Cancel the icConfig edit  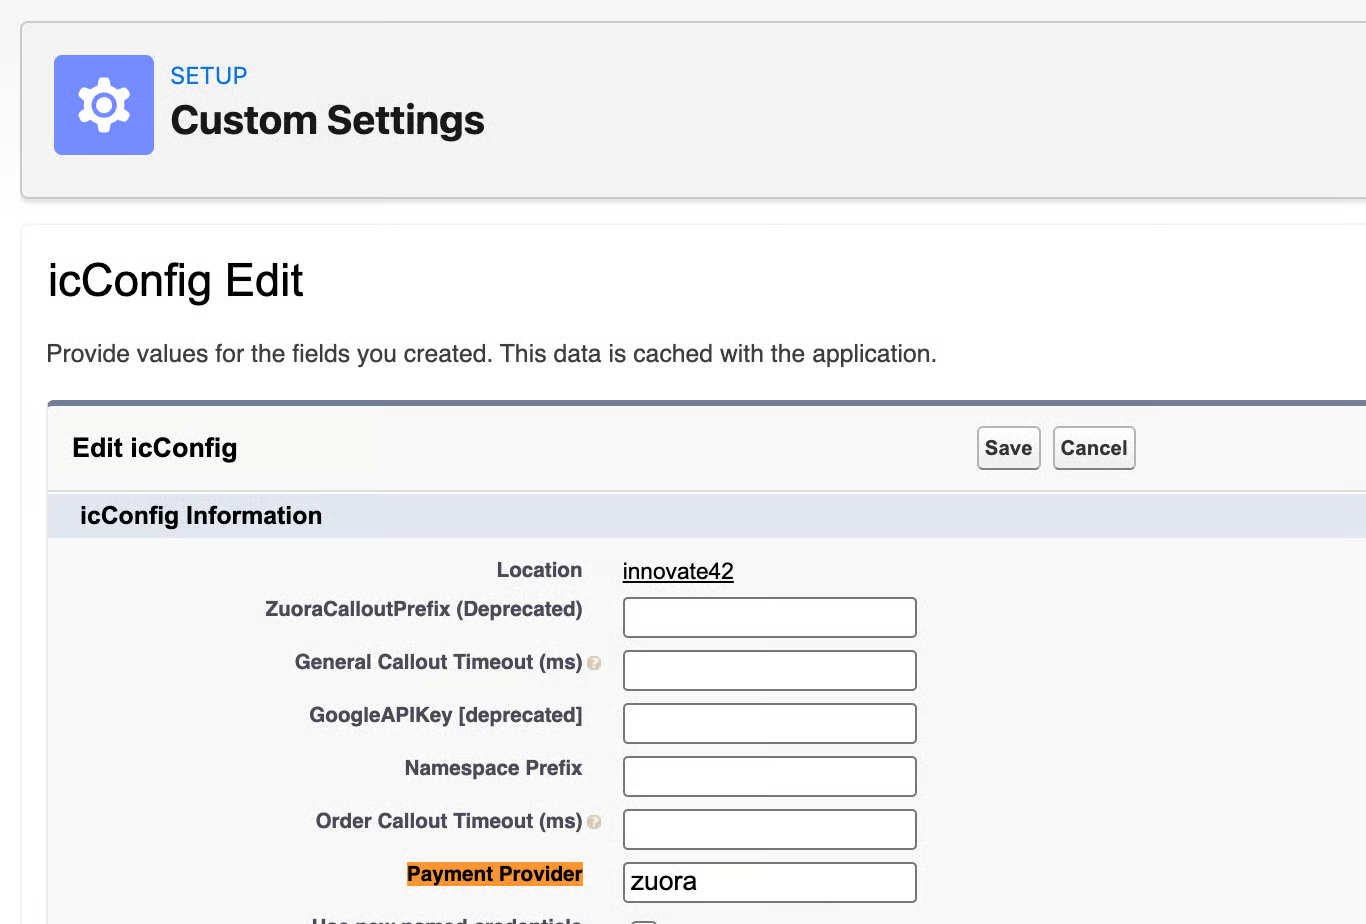click(1094, 448)
